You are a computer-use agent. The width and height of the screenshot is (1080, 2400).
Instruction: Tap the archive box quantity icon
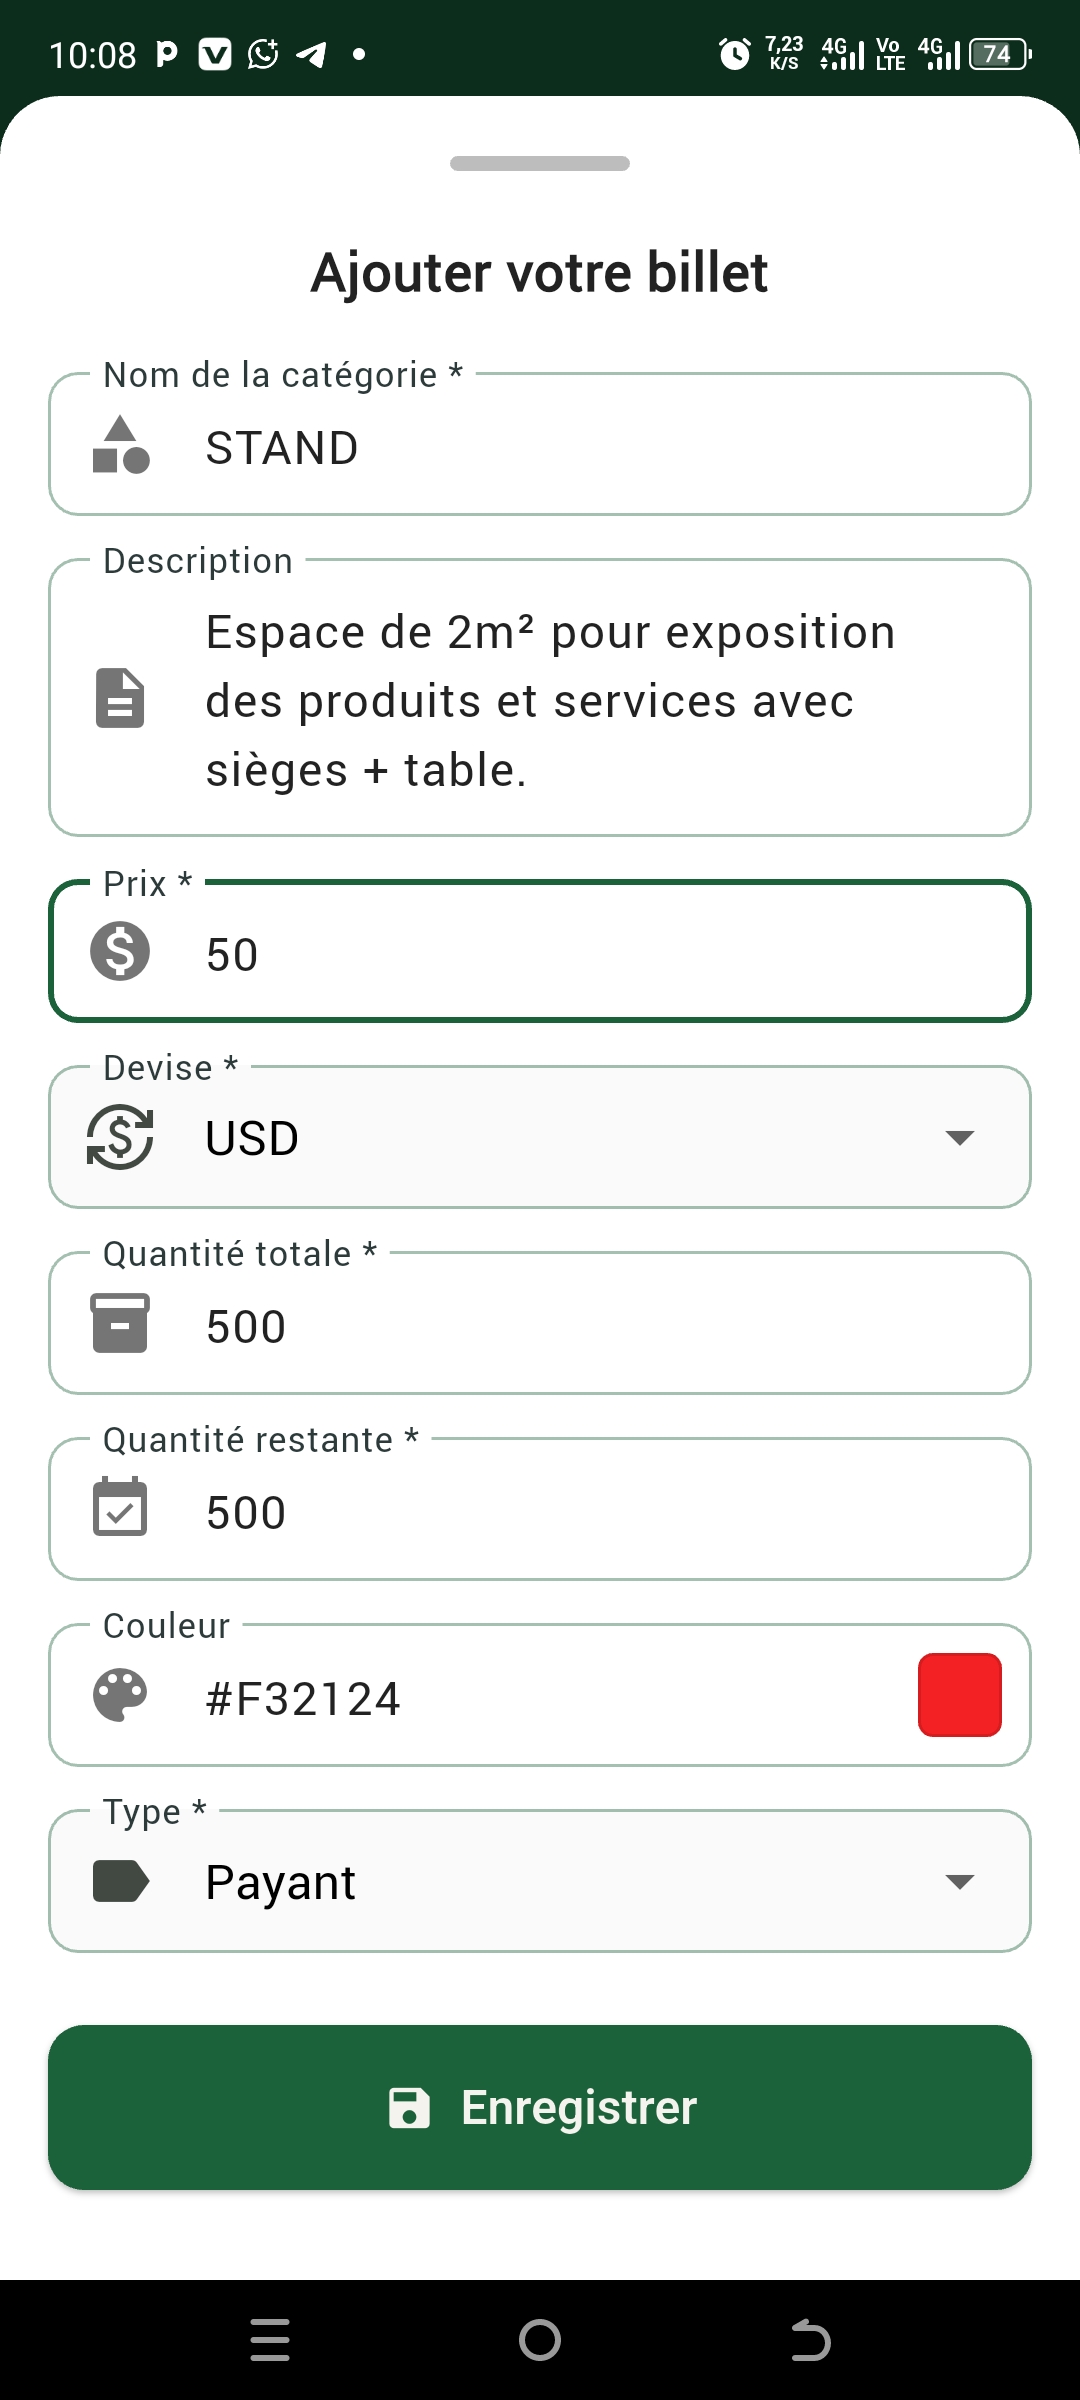120,1323
